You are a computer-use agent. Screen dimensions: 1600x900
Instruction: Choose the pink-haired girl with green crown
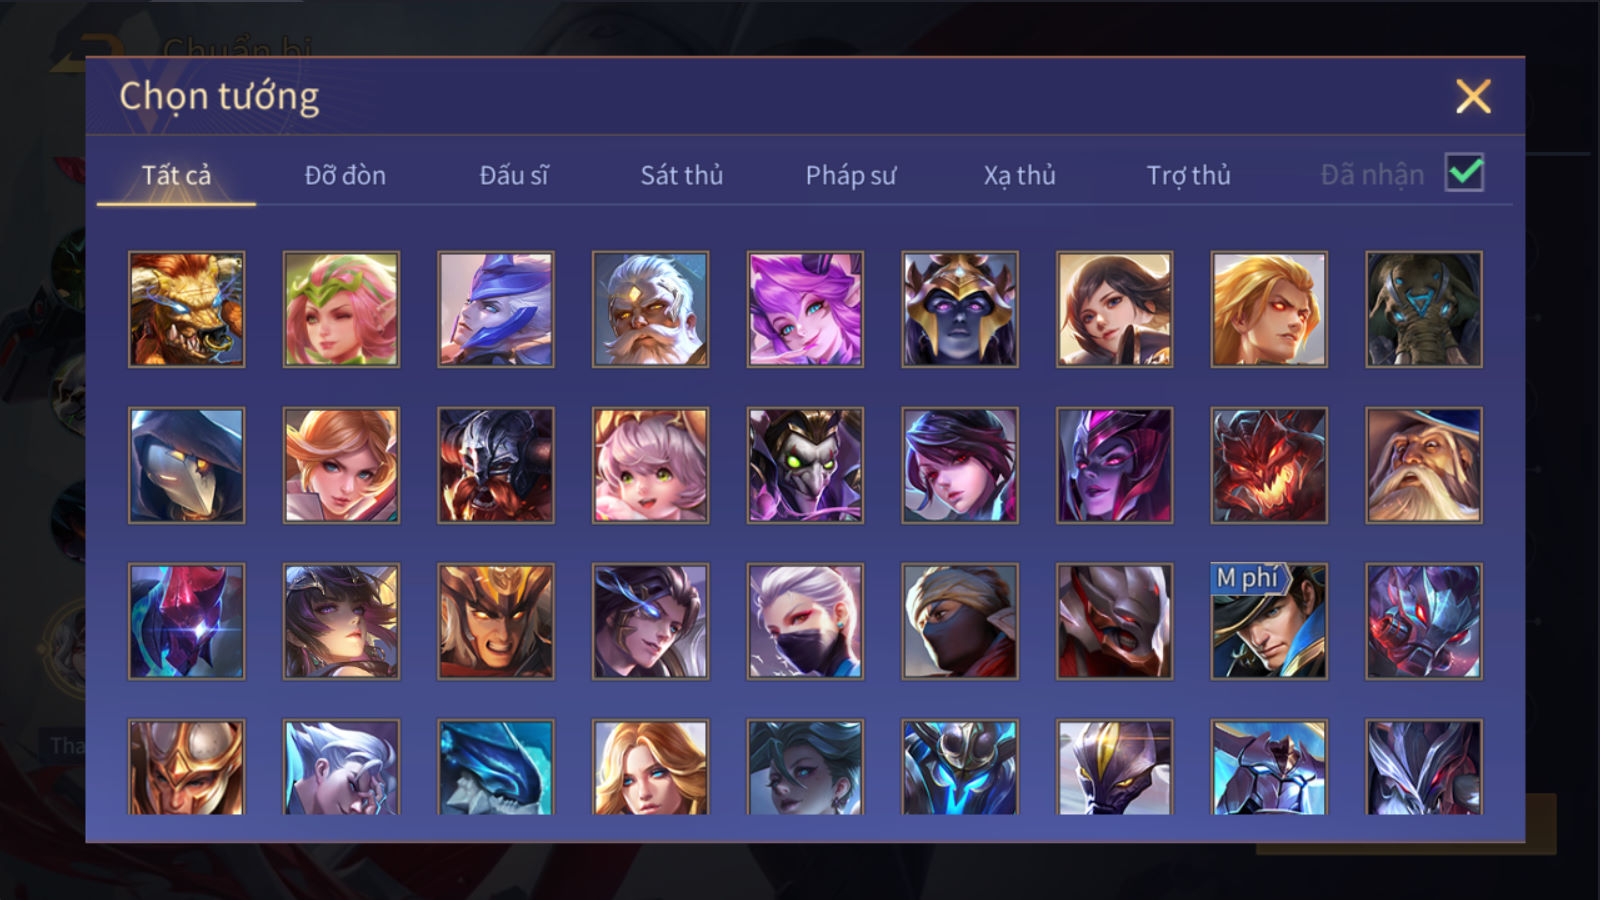click(x=341, y=309)
